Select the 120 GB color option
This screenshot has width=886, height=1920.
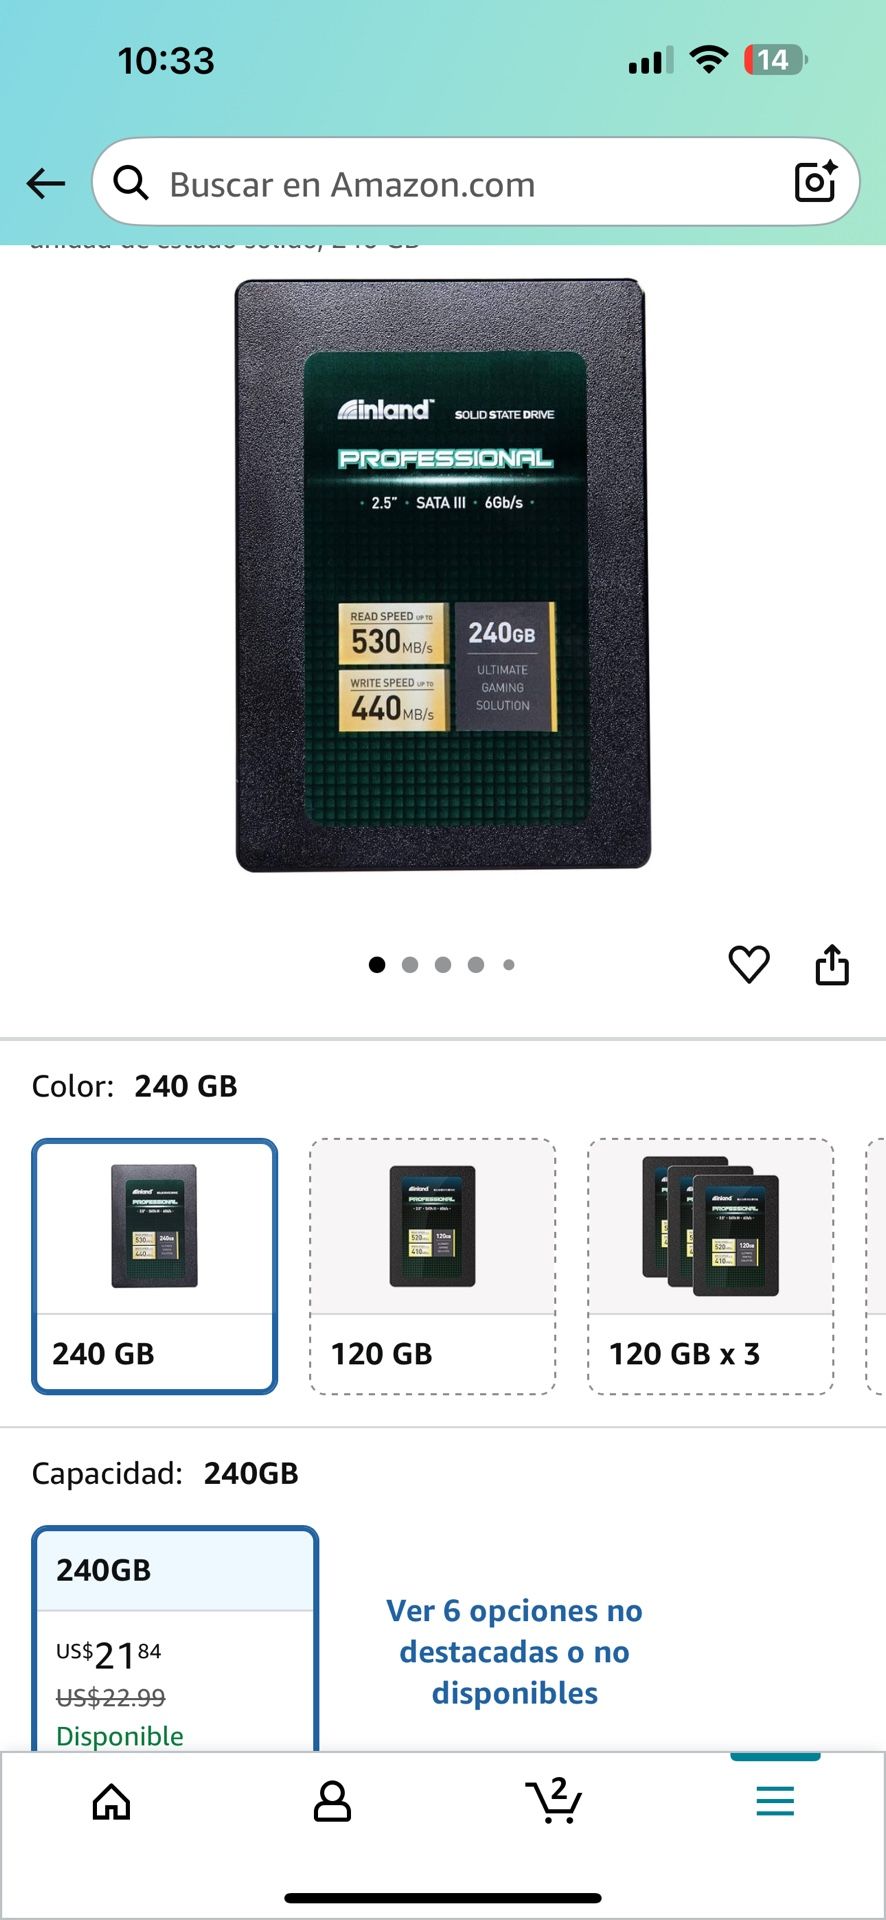point(433,1266)
